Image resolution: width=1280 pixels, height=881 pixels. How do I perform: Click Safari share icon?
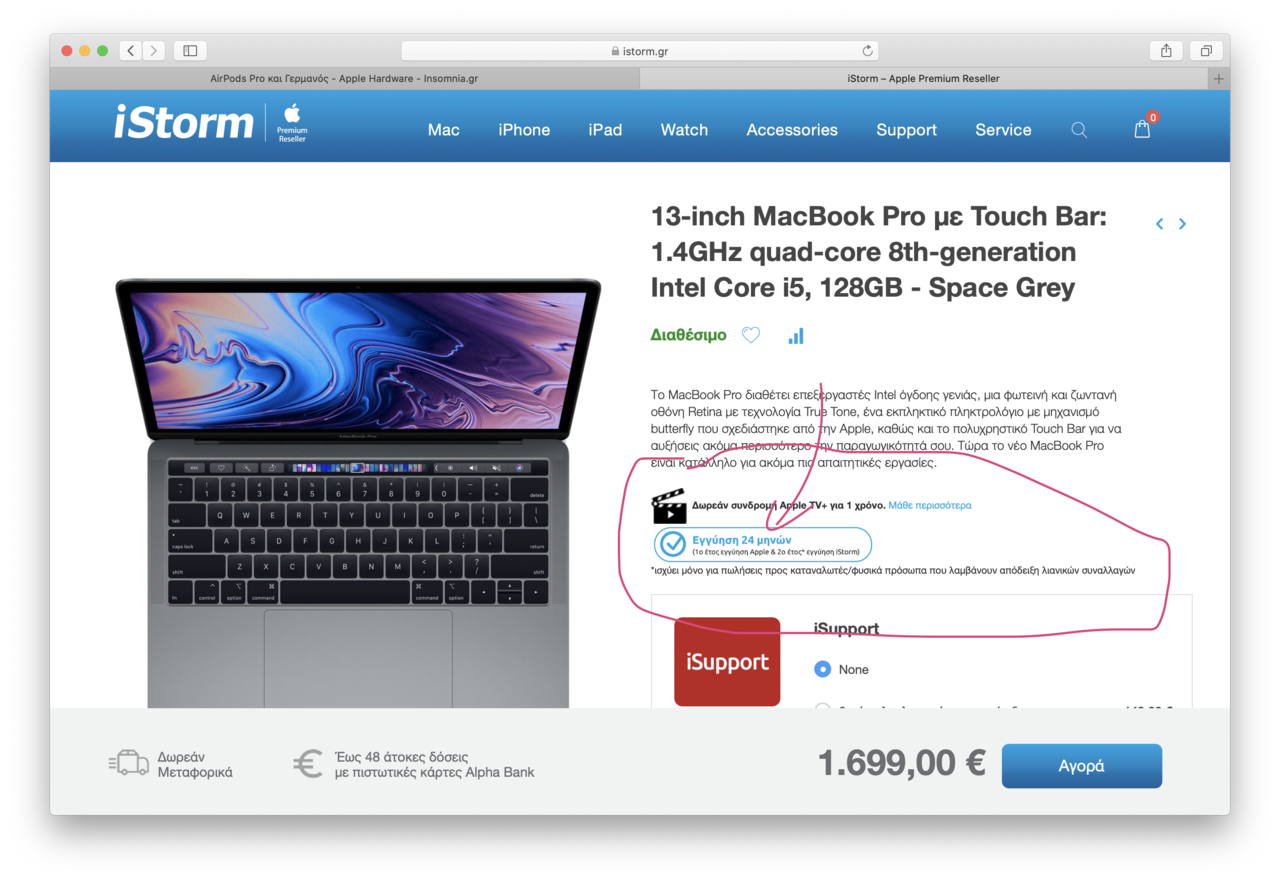coord(1166,50)
